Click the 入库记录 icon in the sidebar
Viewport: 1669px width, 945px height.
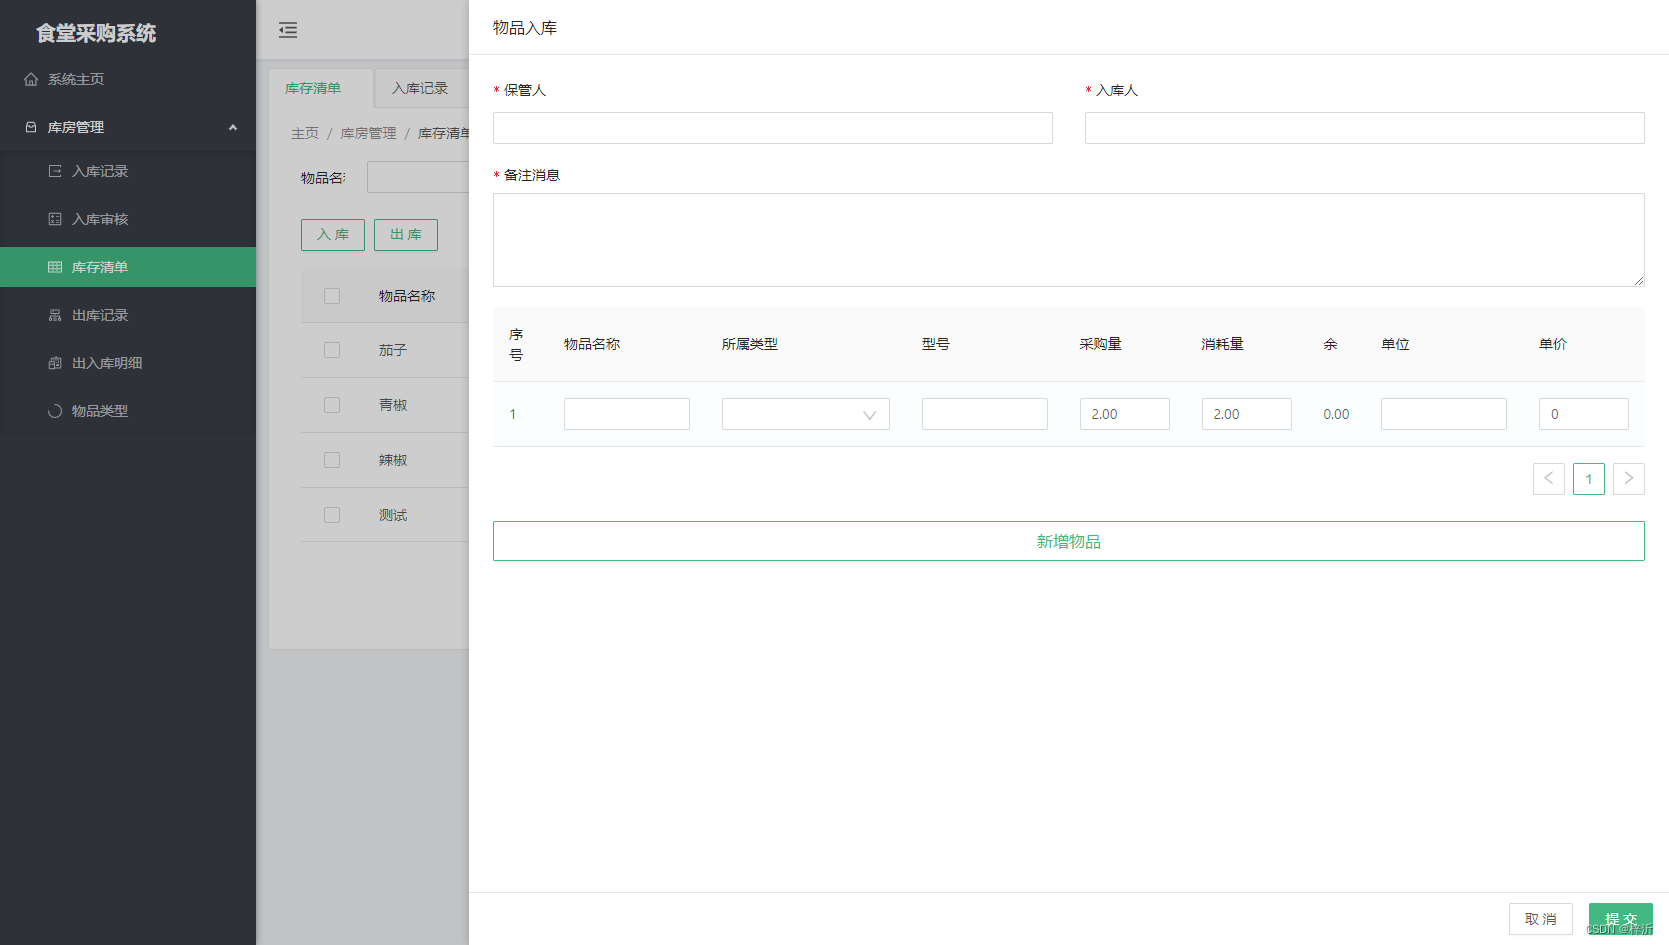pyautogui.click(x=55, y=171)
